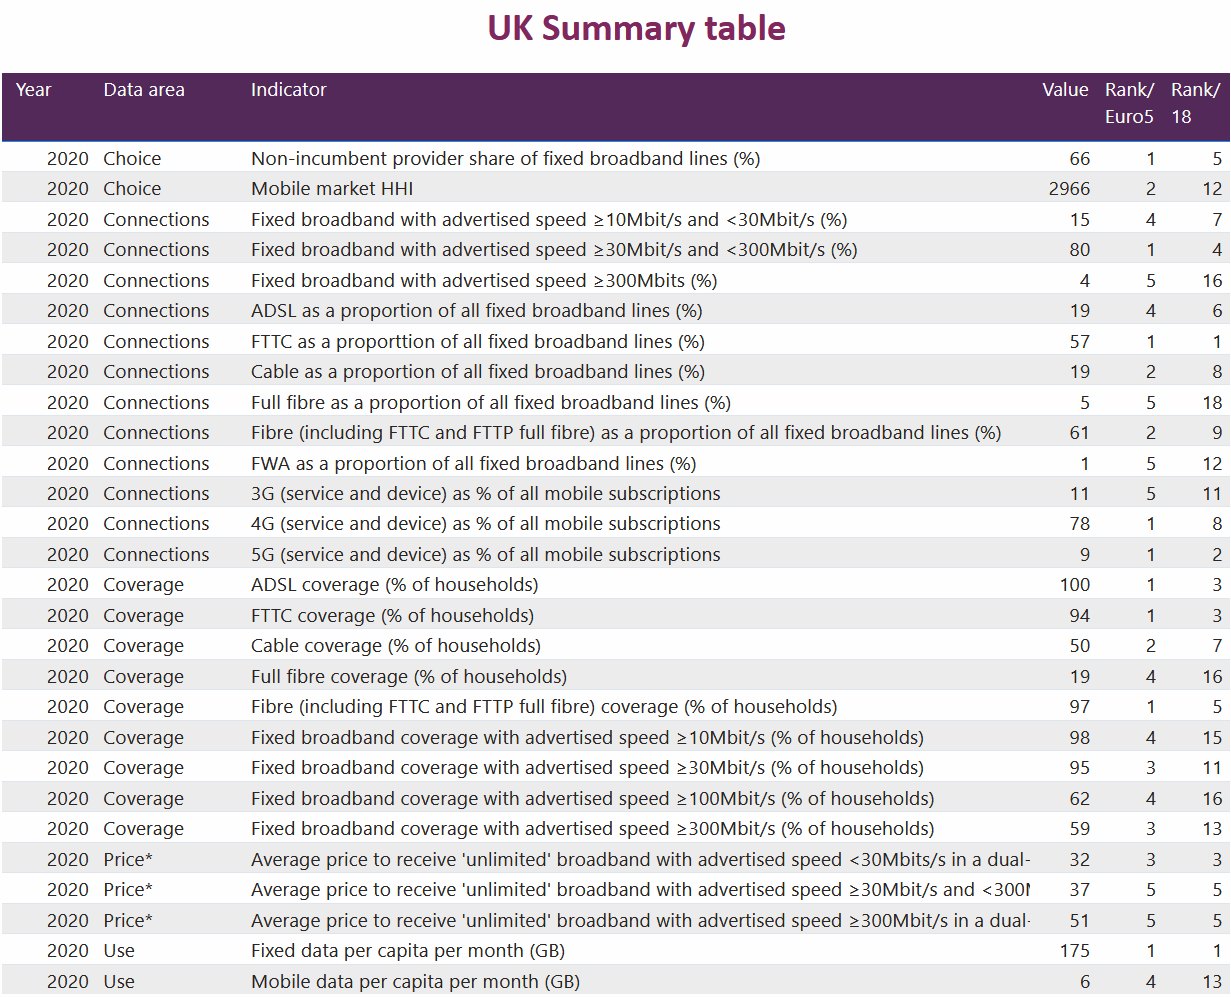Click the ADSL coverage indicator cell
Viewport: 1231px width, 998px height.
tap(394, 585)
